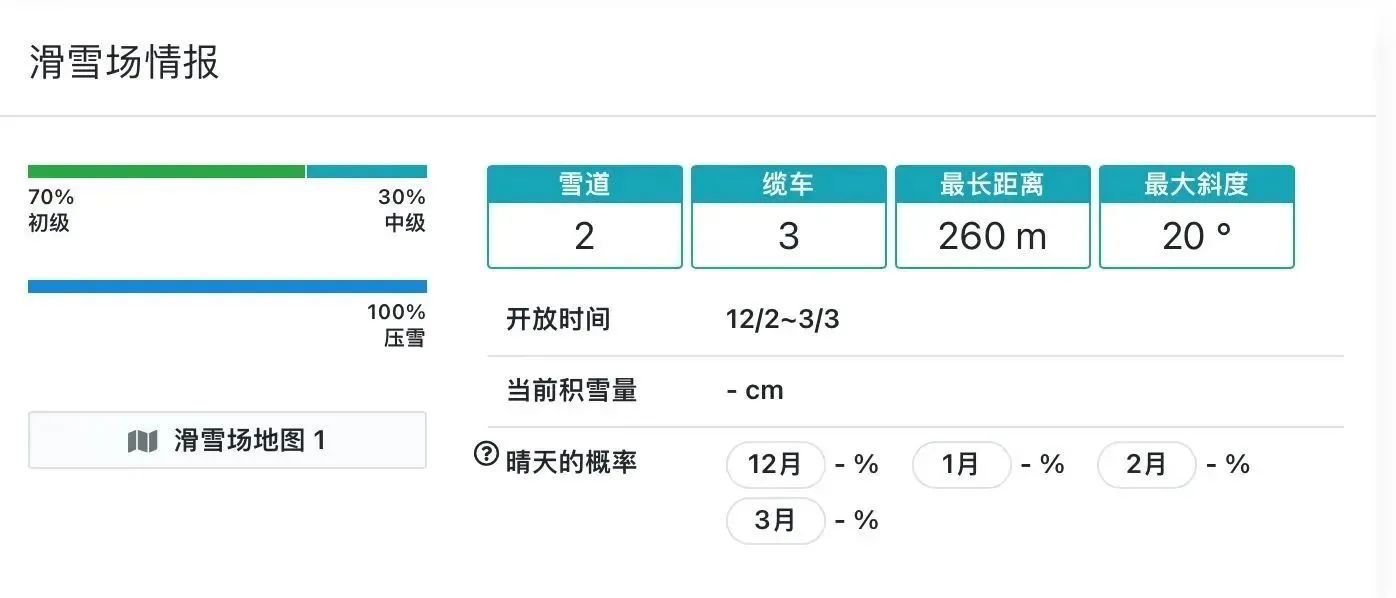Select the 12月 month pill

(x=775, y=465)
